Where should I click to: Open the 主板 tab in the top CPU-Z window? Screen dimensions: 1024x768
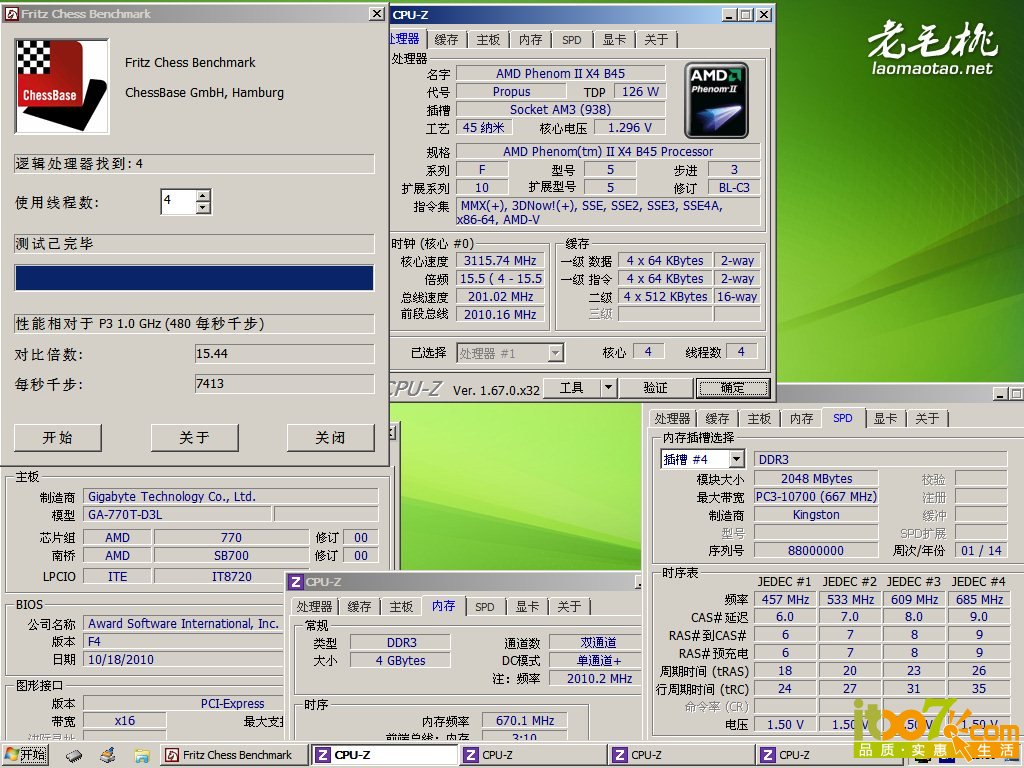(x=488, y=40)
